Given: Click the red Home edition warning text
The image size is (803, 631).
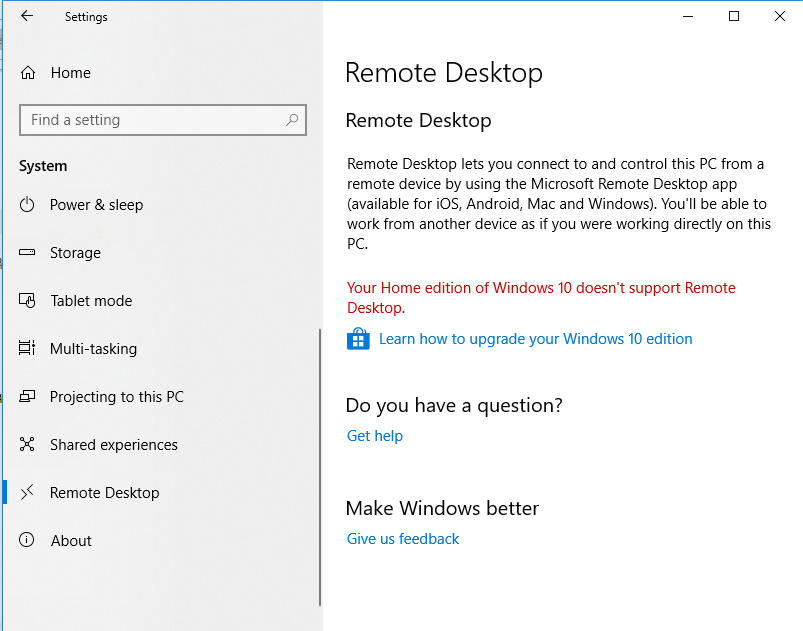Looking at the screenshot, I should (541, 298).
